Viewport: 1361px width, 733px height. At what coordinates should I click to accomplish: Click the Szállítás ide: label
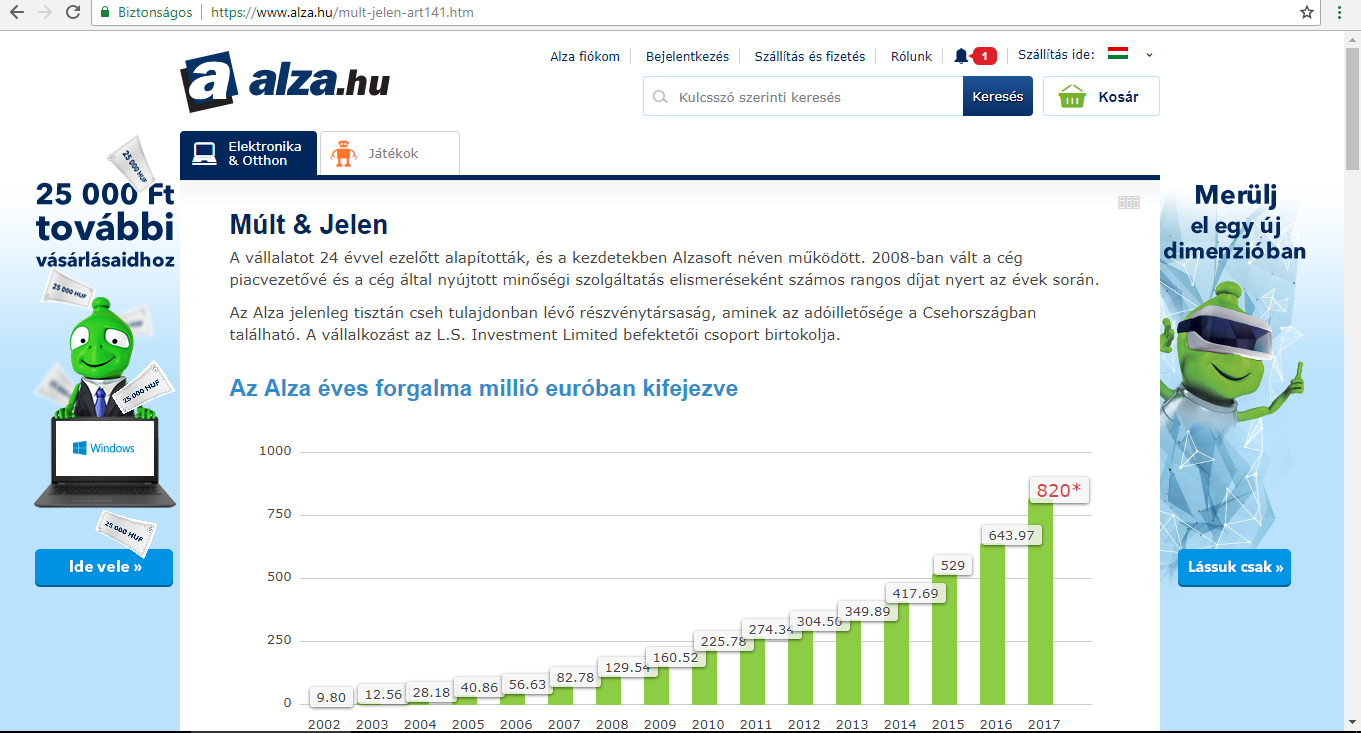(1056, 55)
